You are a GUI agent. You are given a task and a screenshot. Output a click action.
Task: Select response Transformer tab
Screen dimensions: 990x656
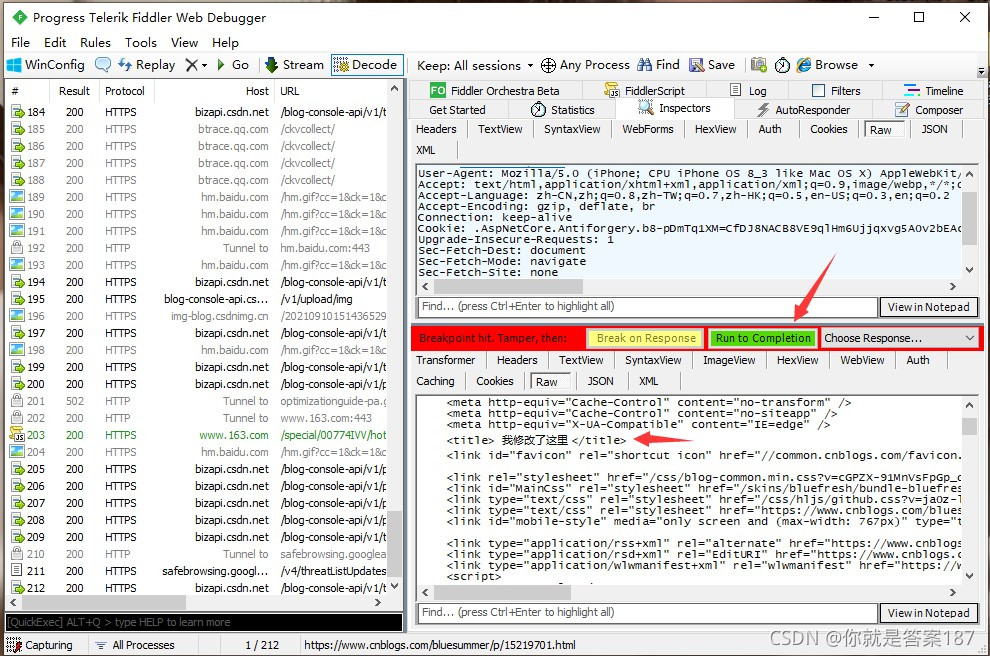445,360
